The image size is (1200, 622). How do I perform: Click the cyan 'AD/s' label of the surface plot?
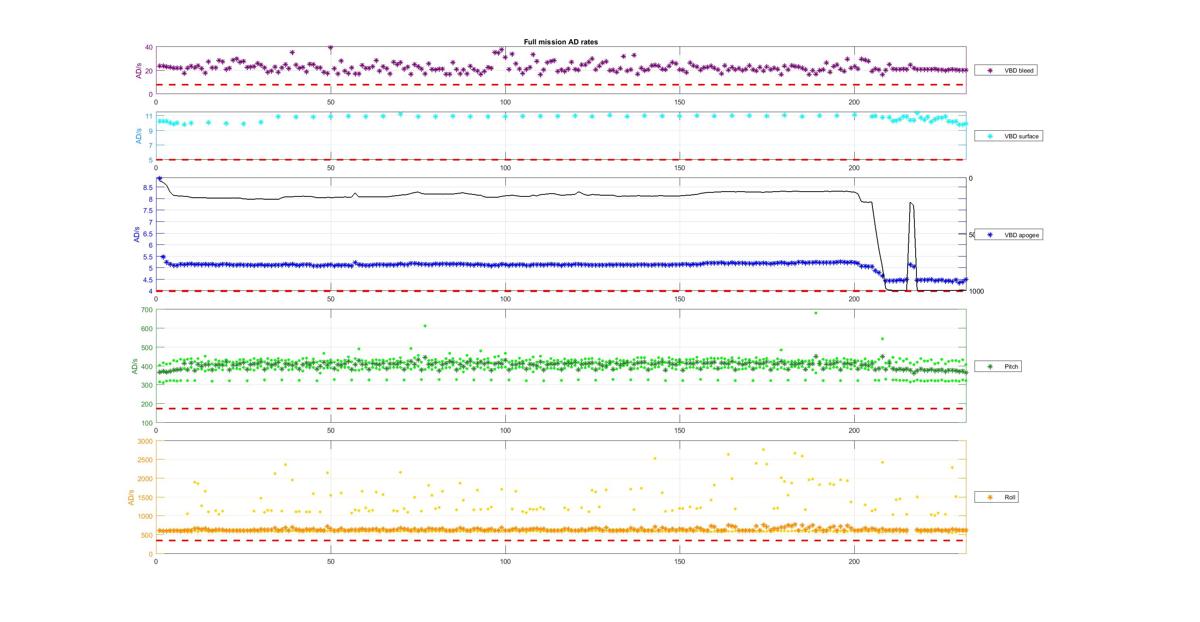click(137, 136)
